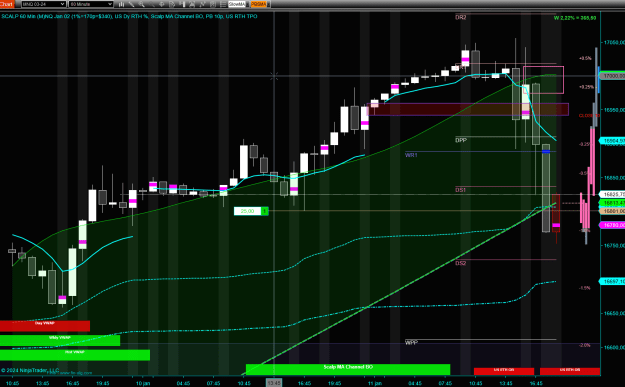625x387 pixels.
Task: Select the orange Chart tab
Action: click(7, 4)
